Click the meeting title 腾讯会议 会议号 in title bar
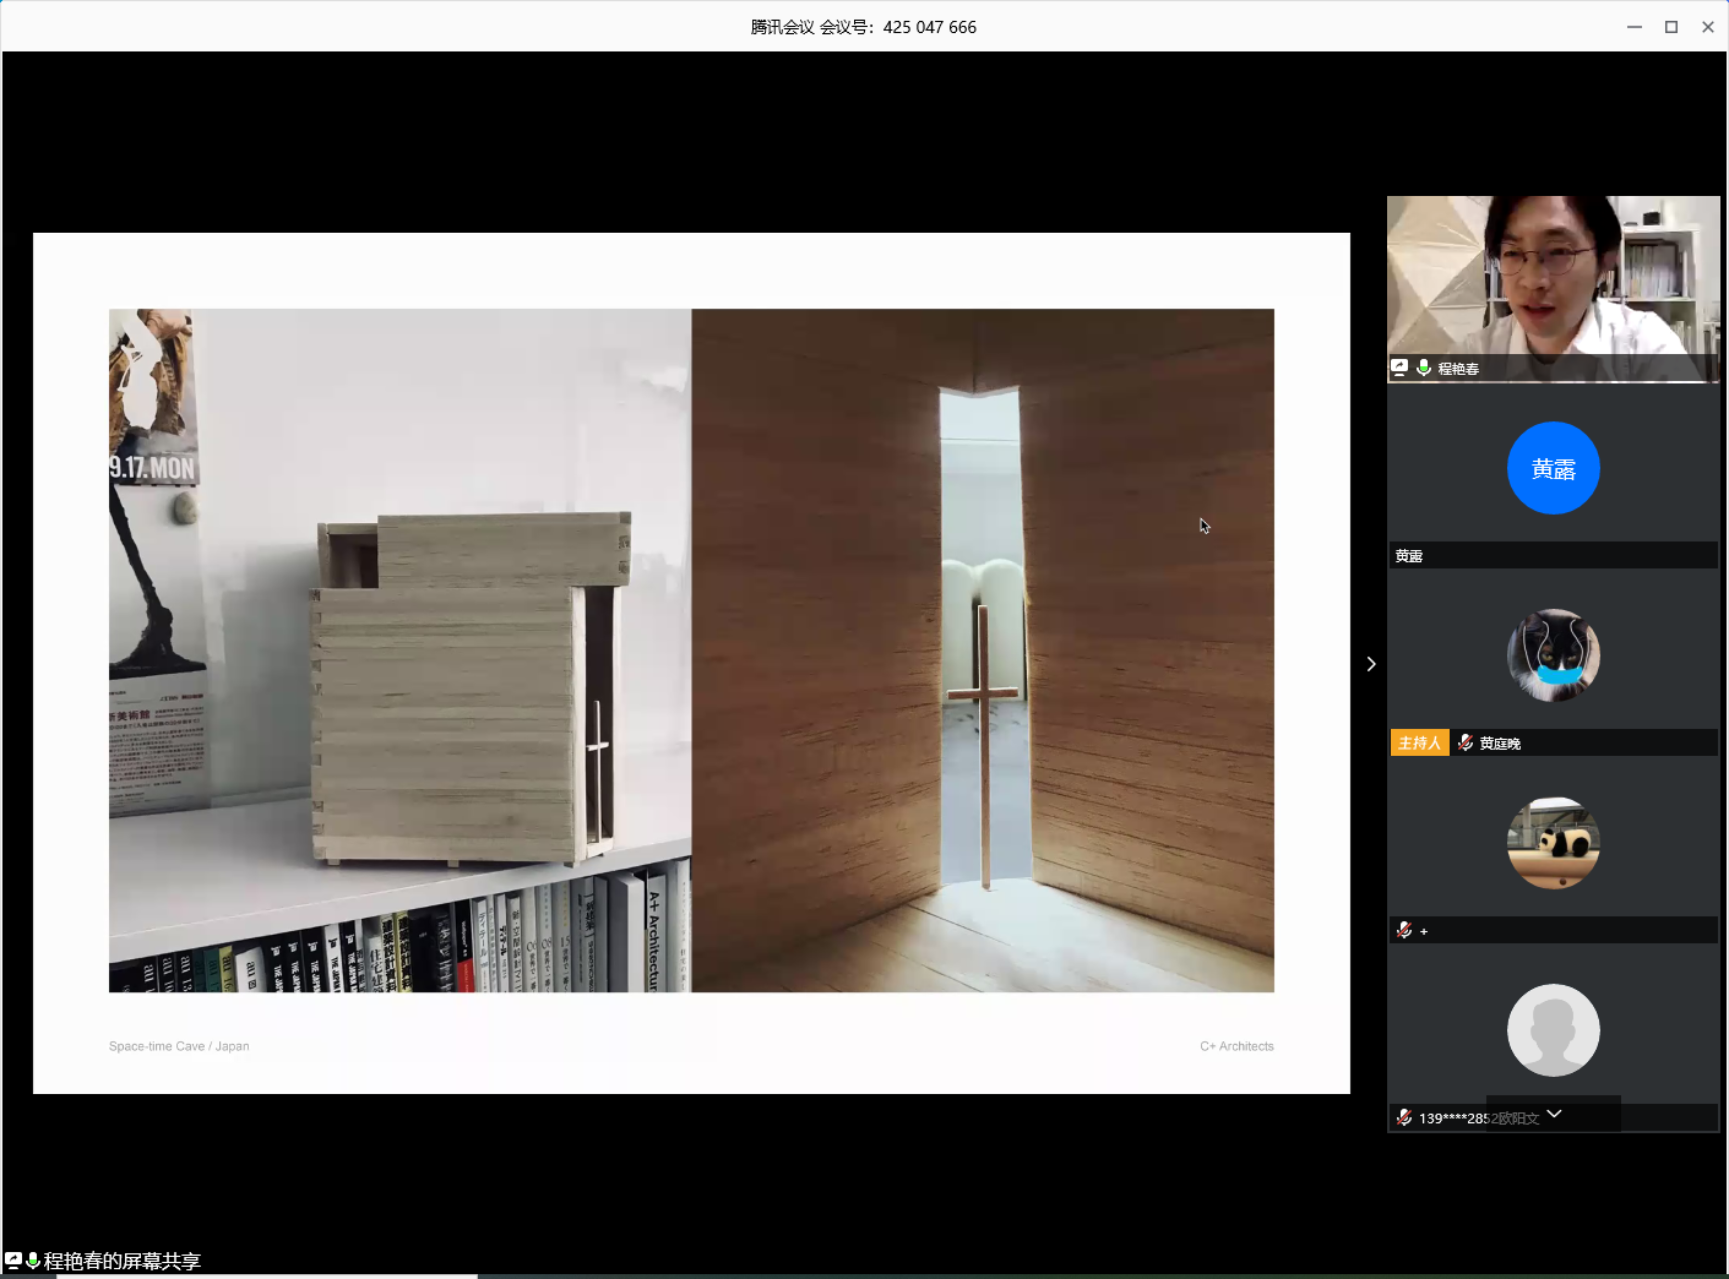Image resolution: width=1729 pixels, height=1279 pixels. coord(863,27)
